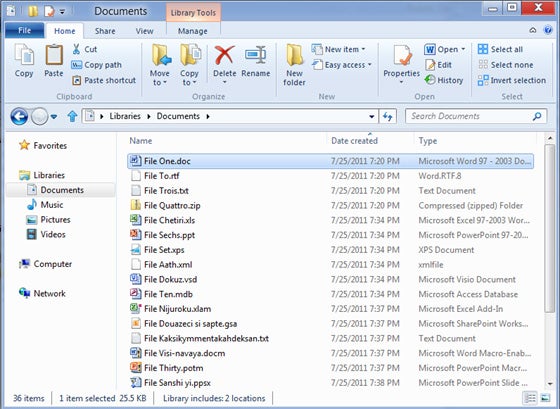Open the Share ribbon tab
The height and width of the screenshot is (409, 560).
[x=105, y=31]
